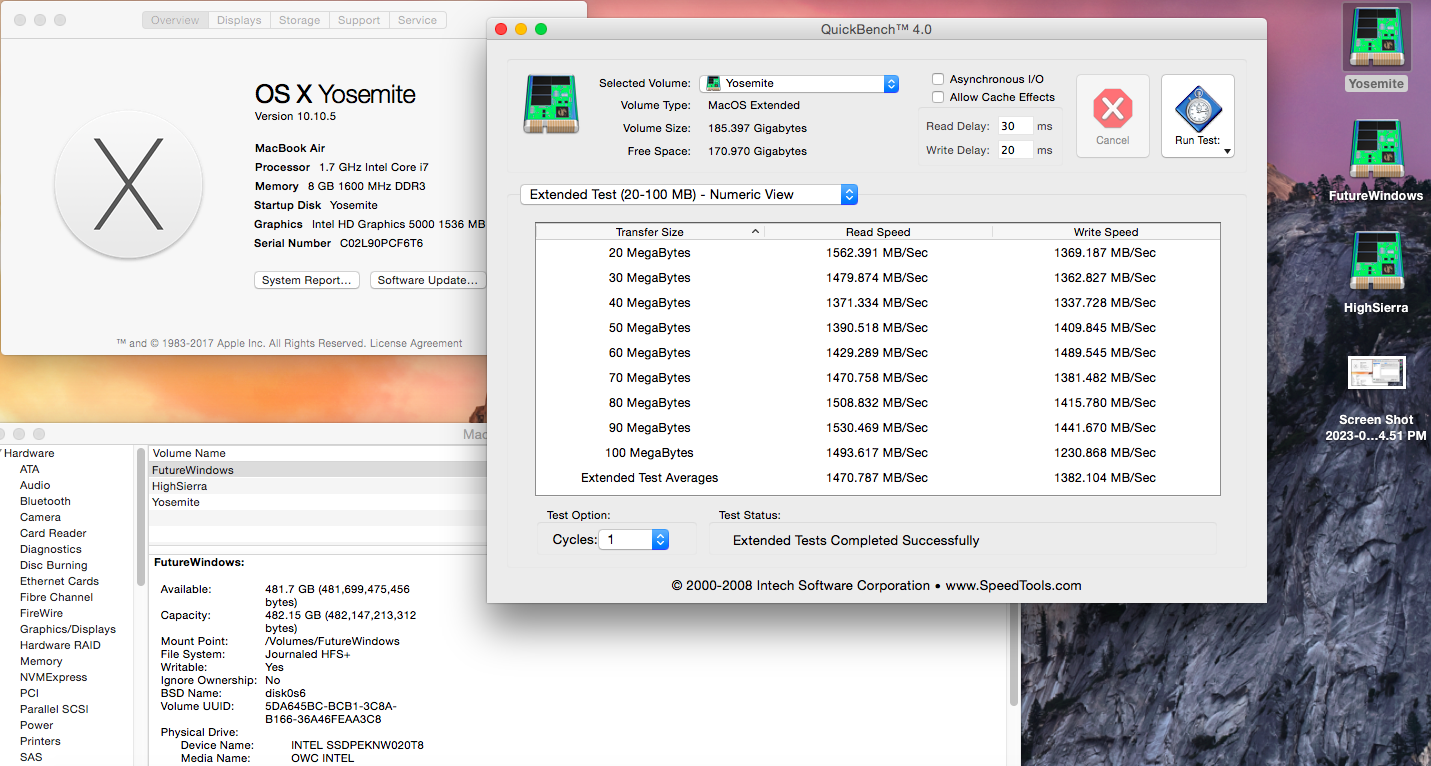Select Disc Burning in the sidebar
Screen dimensions: 1431x766
pyautogui.click(x=54, y=565)
